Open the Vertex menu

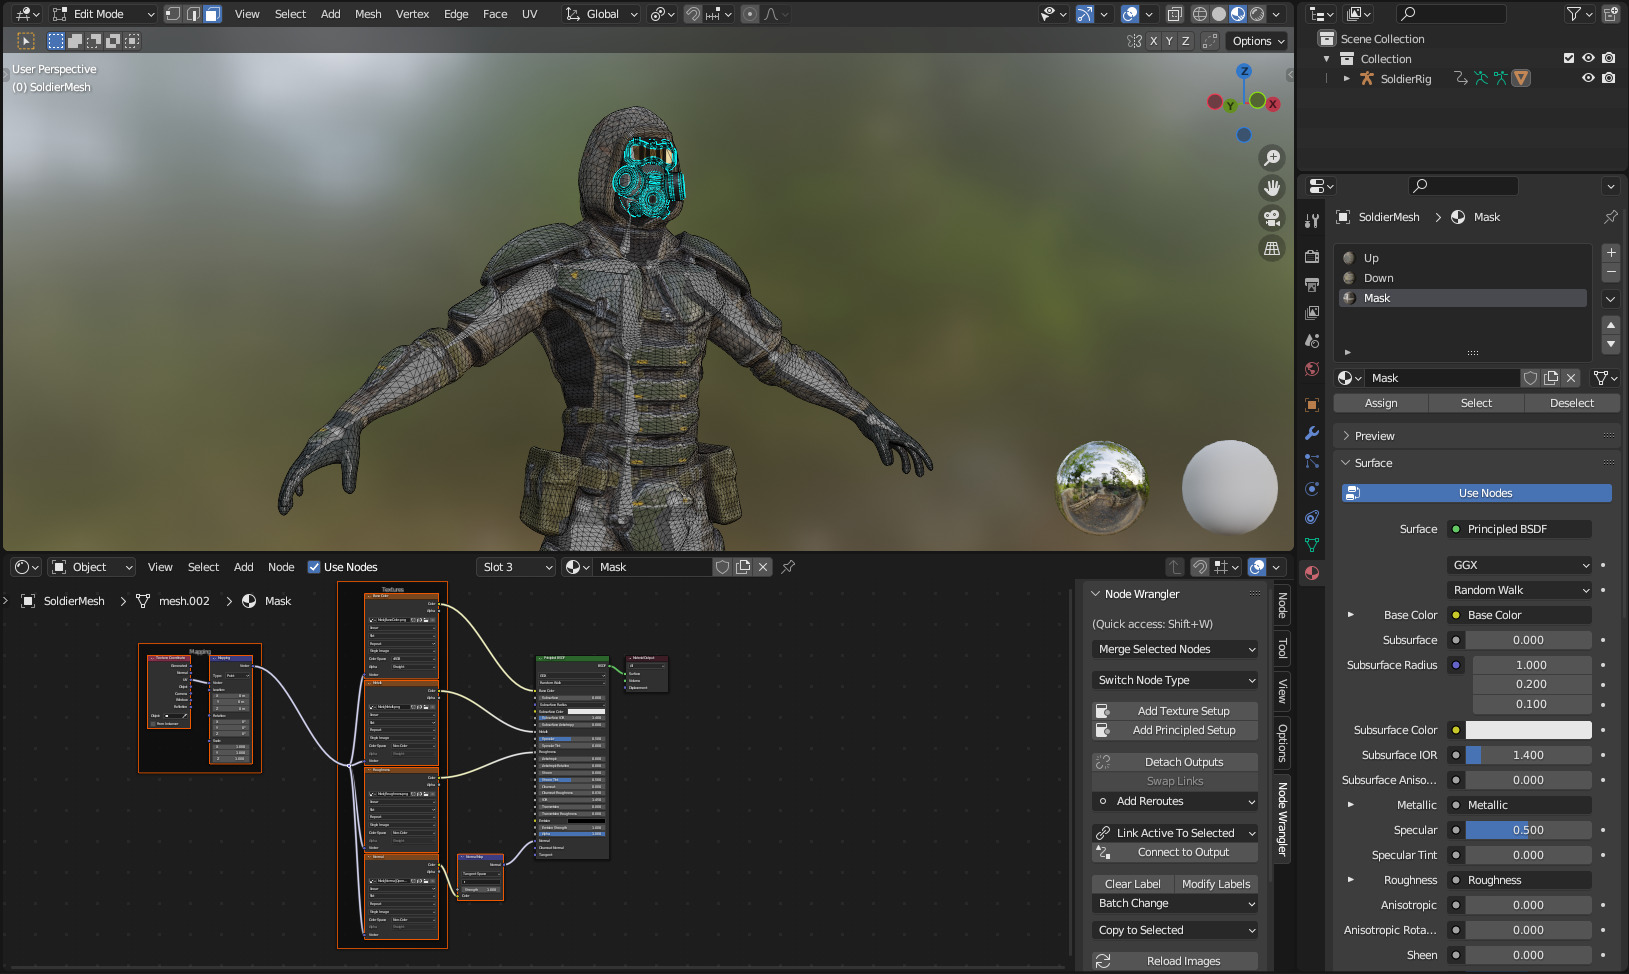click(412, 14)
